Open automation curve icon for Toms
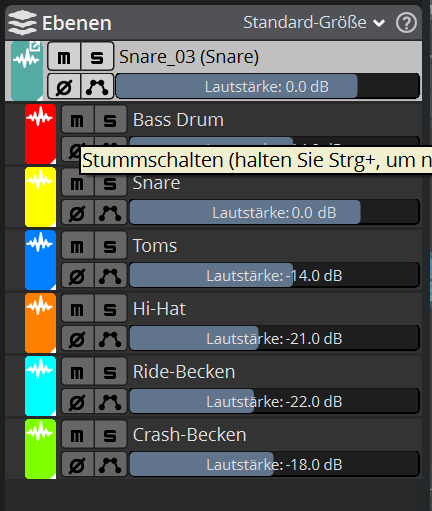Screen dimensions: 432x511 coord(110,275)
